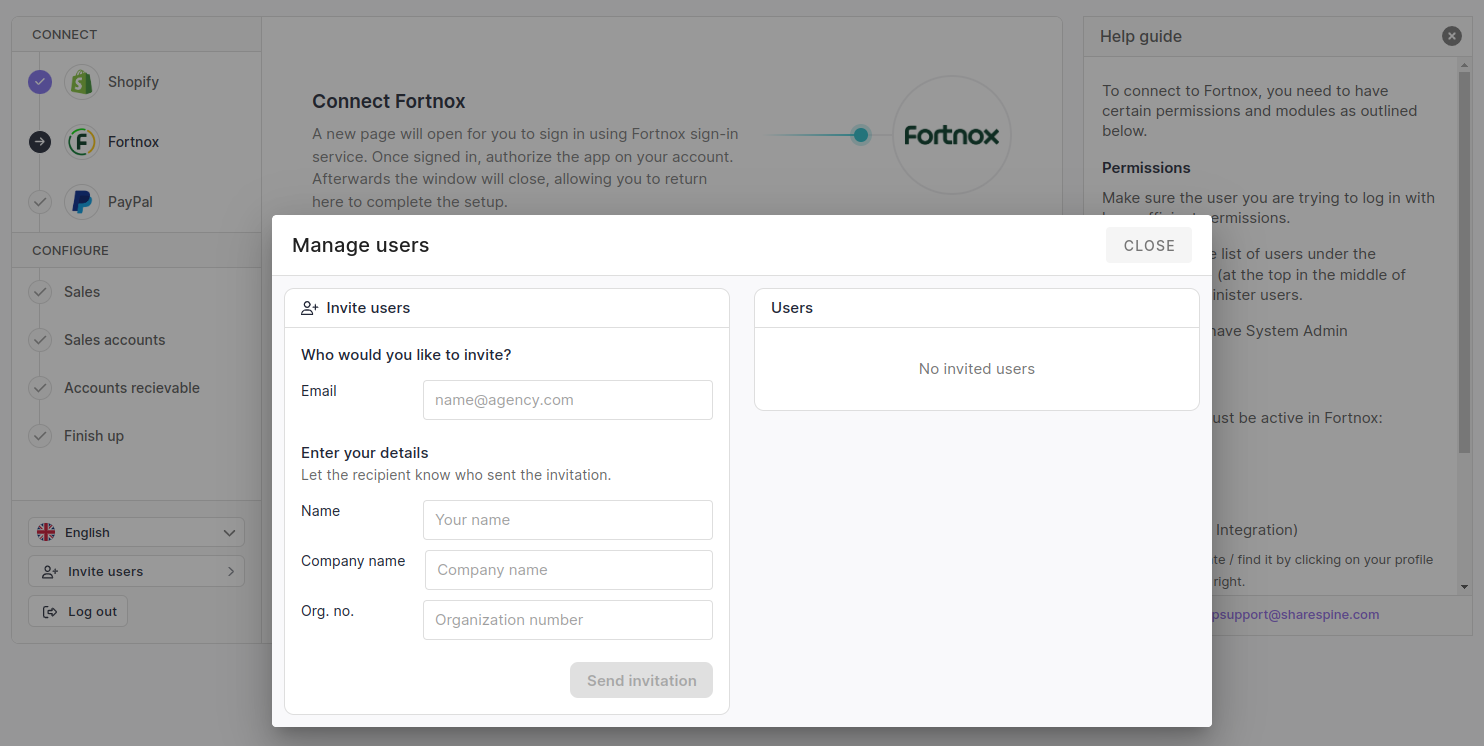Click the UK flag icon in language selector
The height and width of the screenshot is (746, 1484).
click(x=46, y=532)
